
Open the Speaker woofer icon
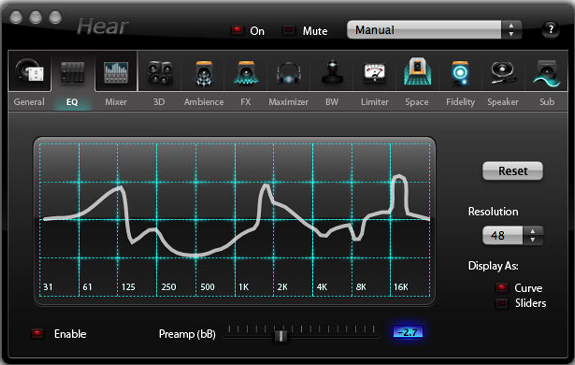503,73
